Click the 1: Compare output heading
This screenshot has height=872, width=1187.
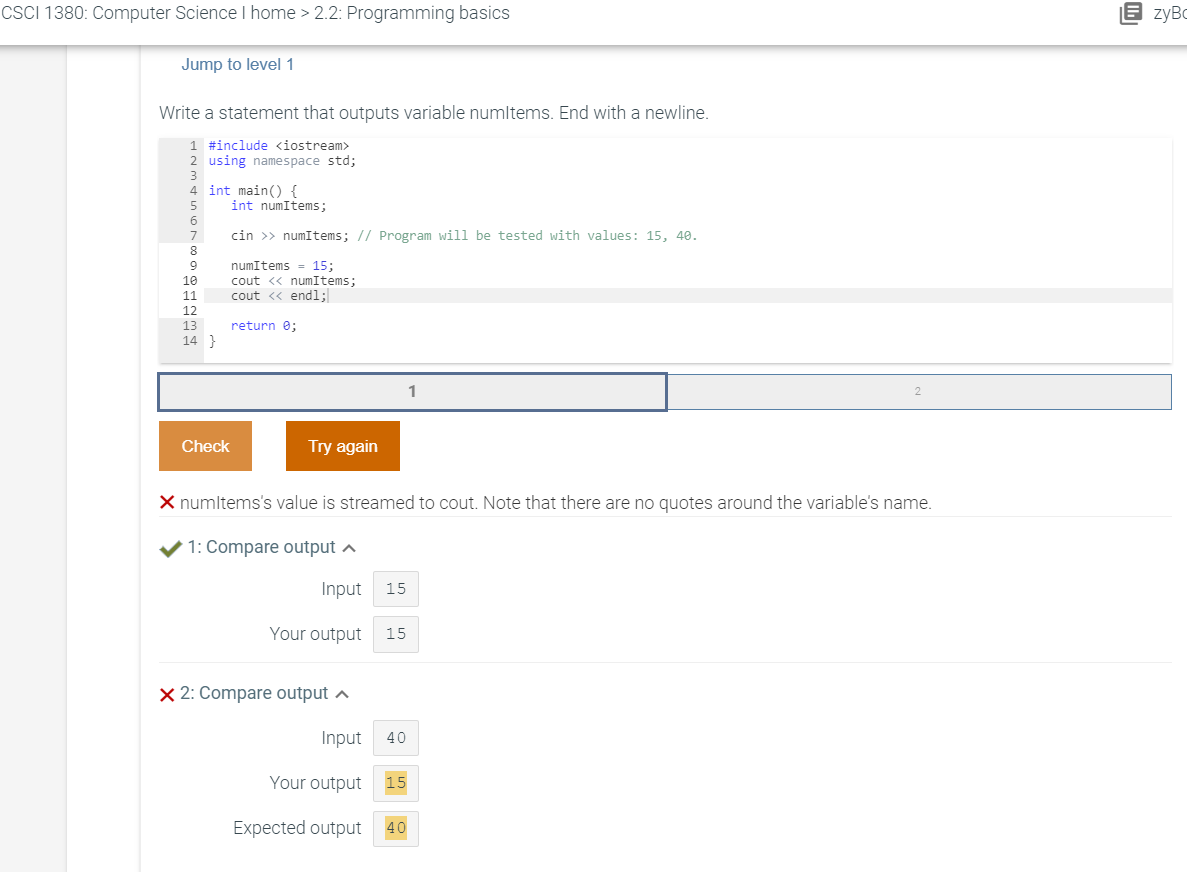[261, 547]
